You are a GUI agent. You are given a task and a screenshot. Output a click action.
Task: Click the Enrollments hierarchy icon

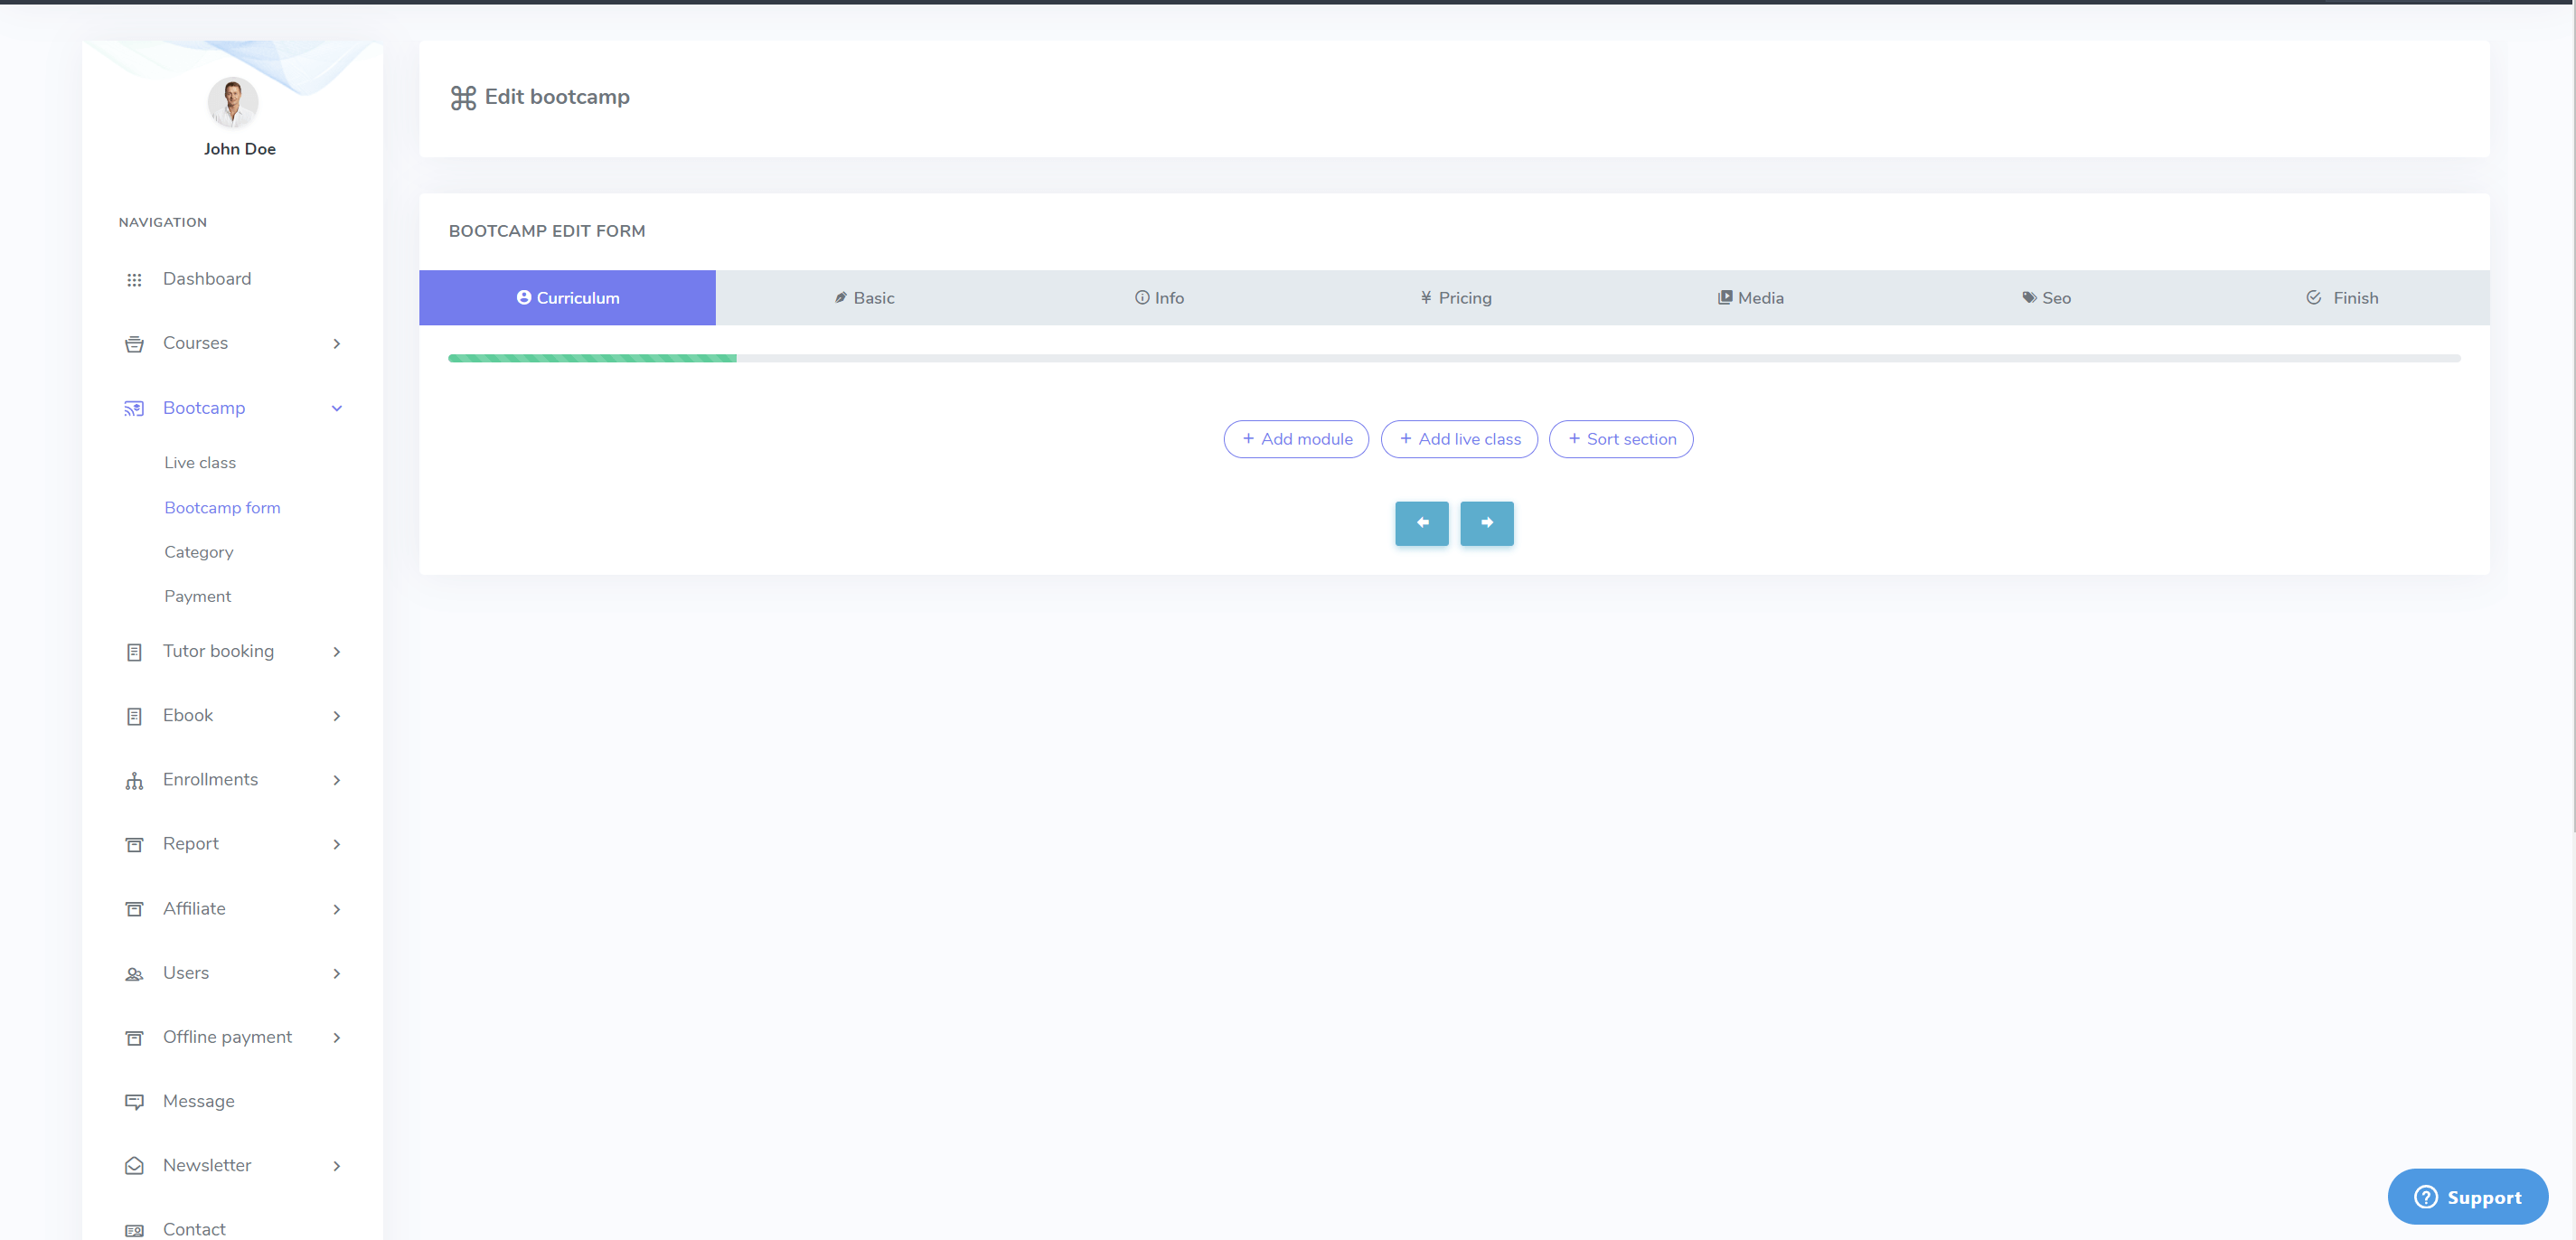[134, 781]
